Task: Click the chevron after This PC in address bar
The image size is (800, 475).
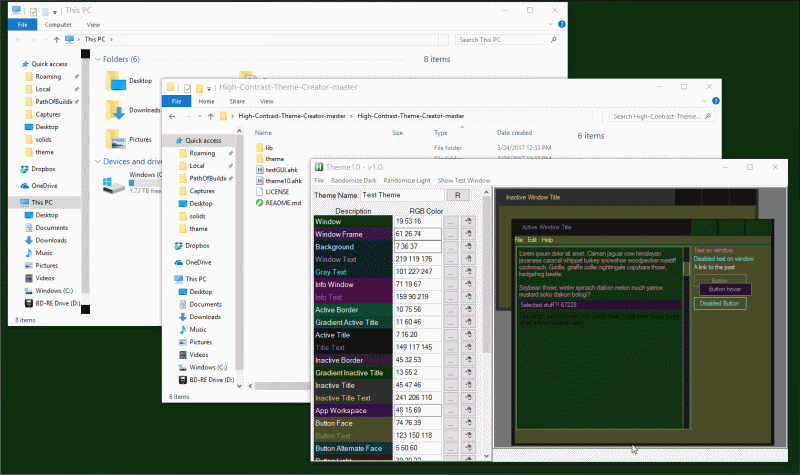Action: (x=112, y=39)
